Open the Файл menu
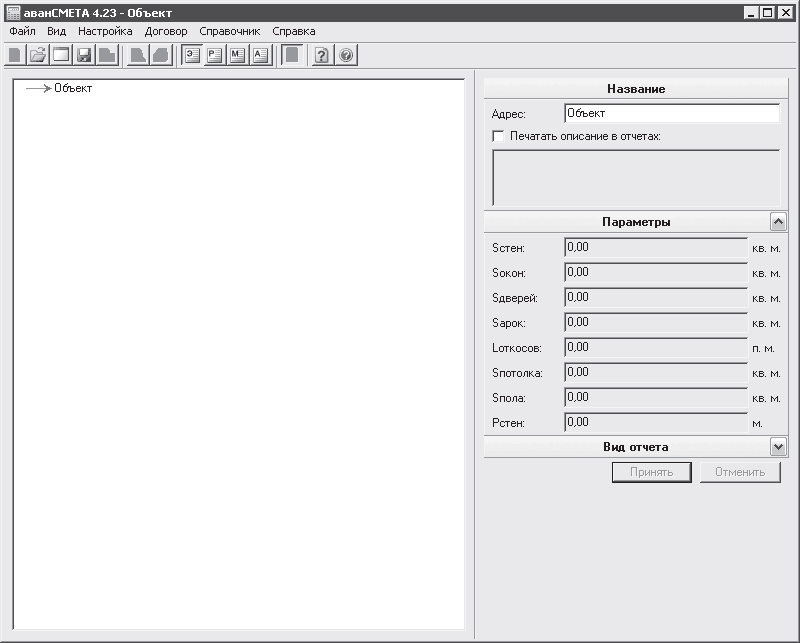The height and width of the screenshot is (643, 800). 22,31
